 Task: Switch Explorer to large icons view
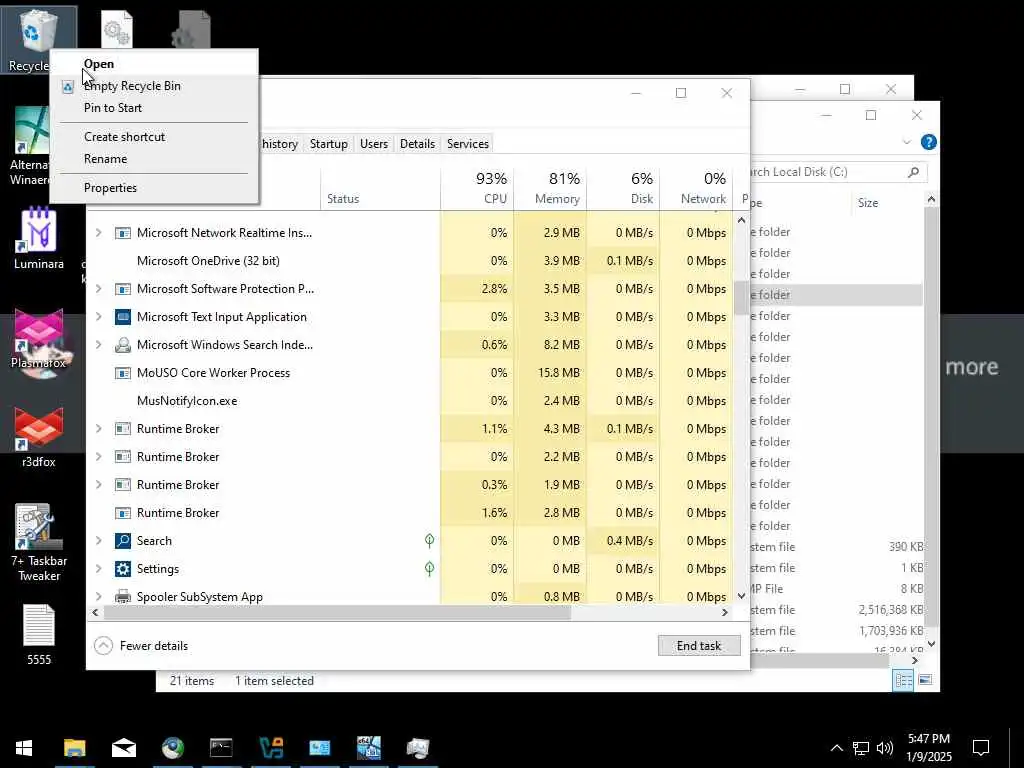click(x=925, y=680)
